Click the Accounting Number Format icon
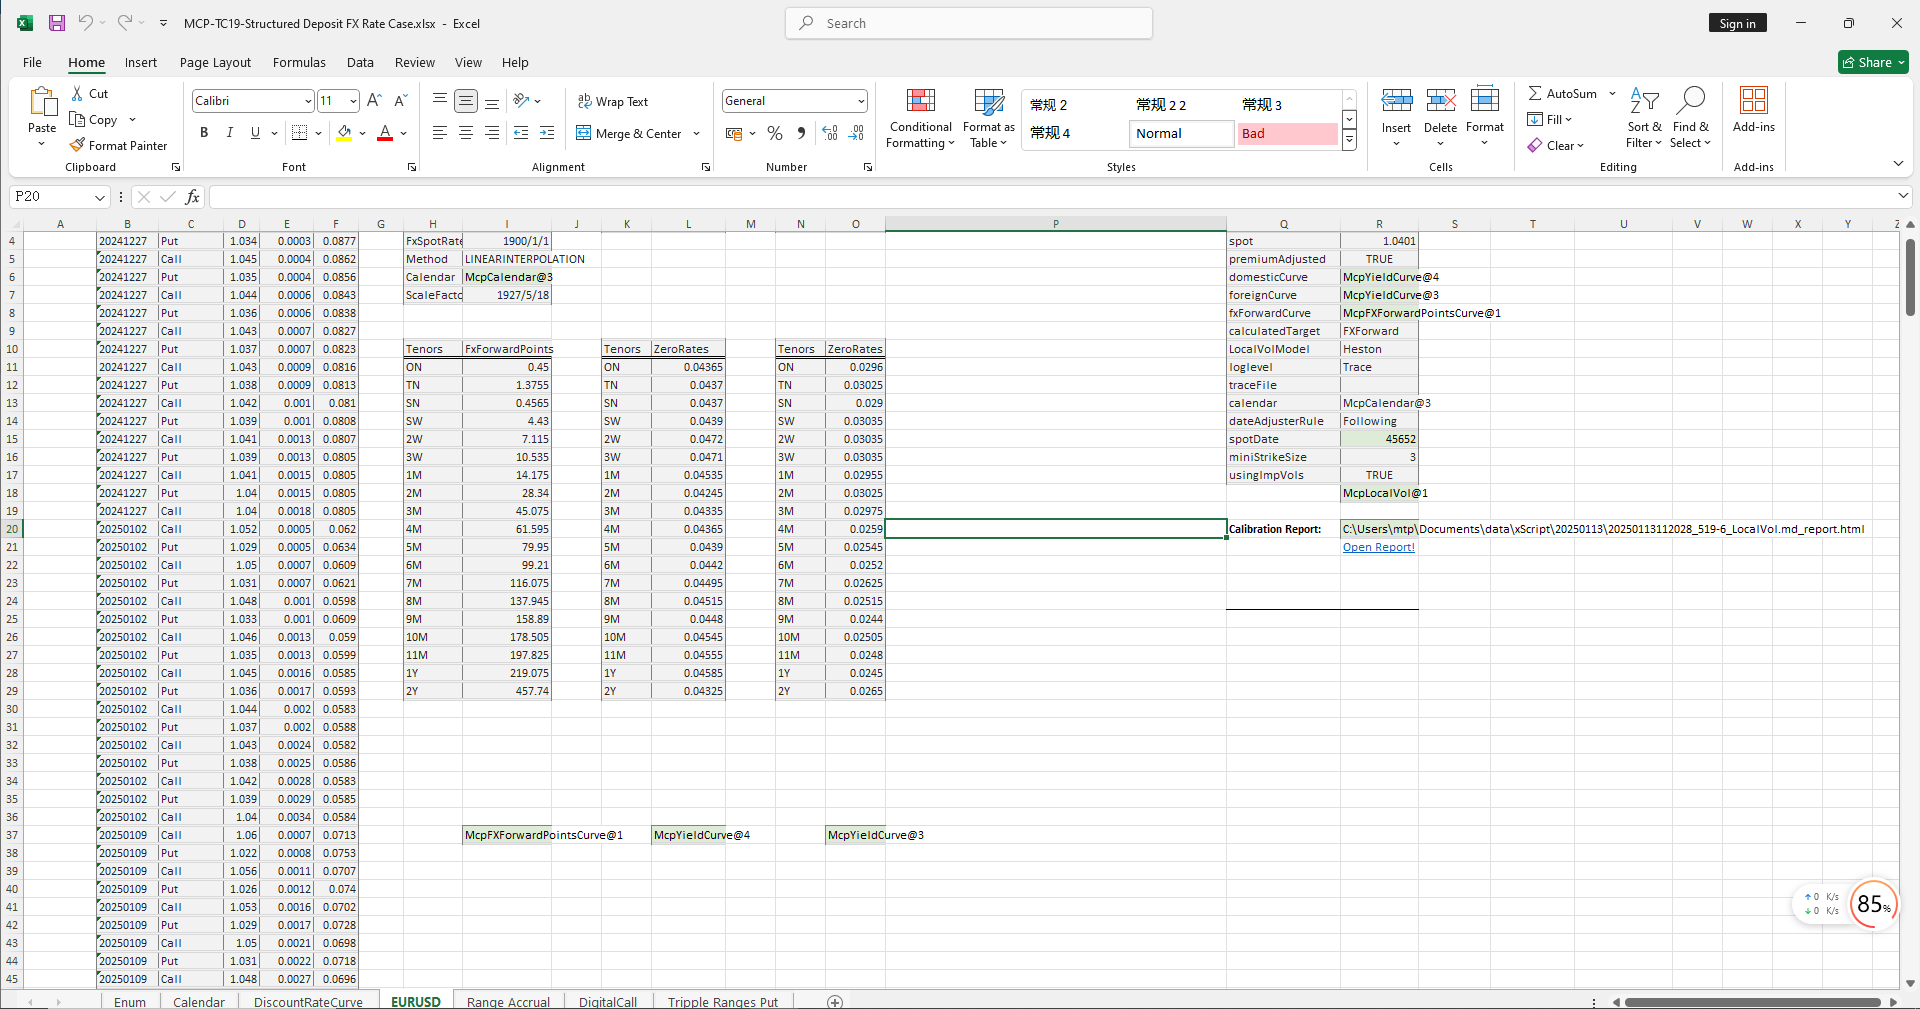 click(734, 133)
